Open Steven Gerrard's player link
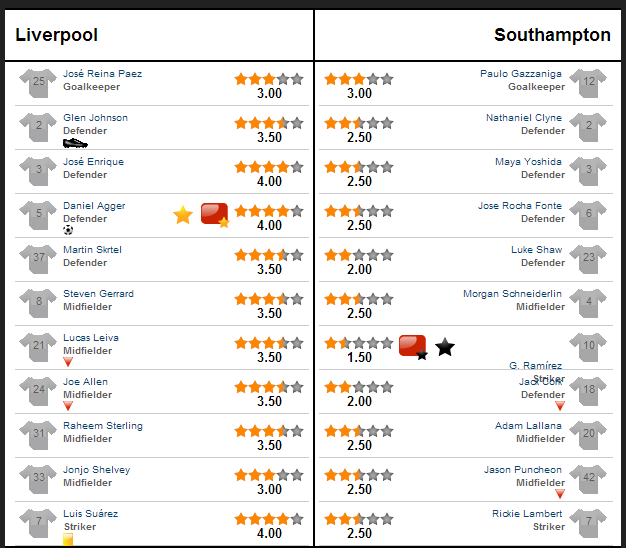Screen dimensions: 626x548 point(99,294)
